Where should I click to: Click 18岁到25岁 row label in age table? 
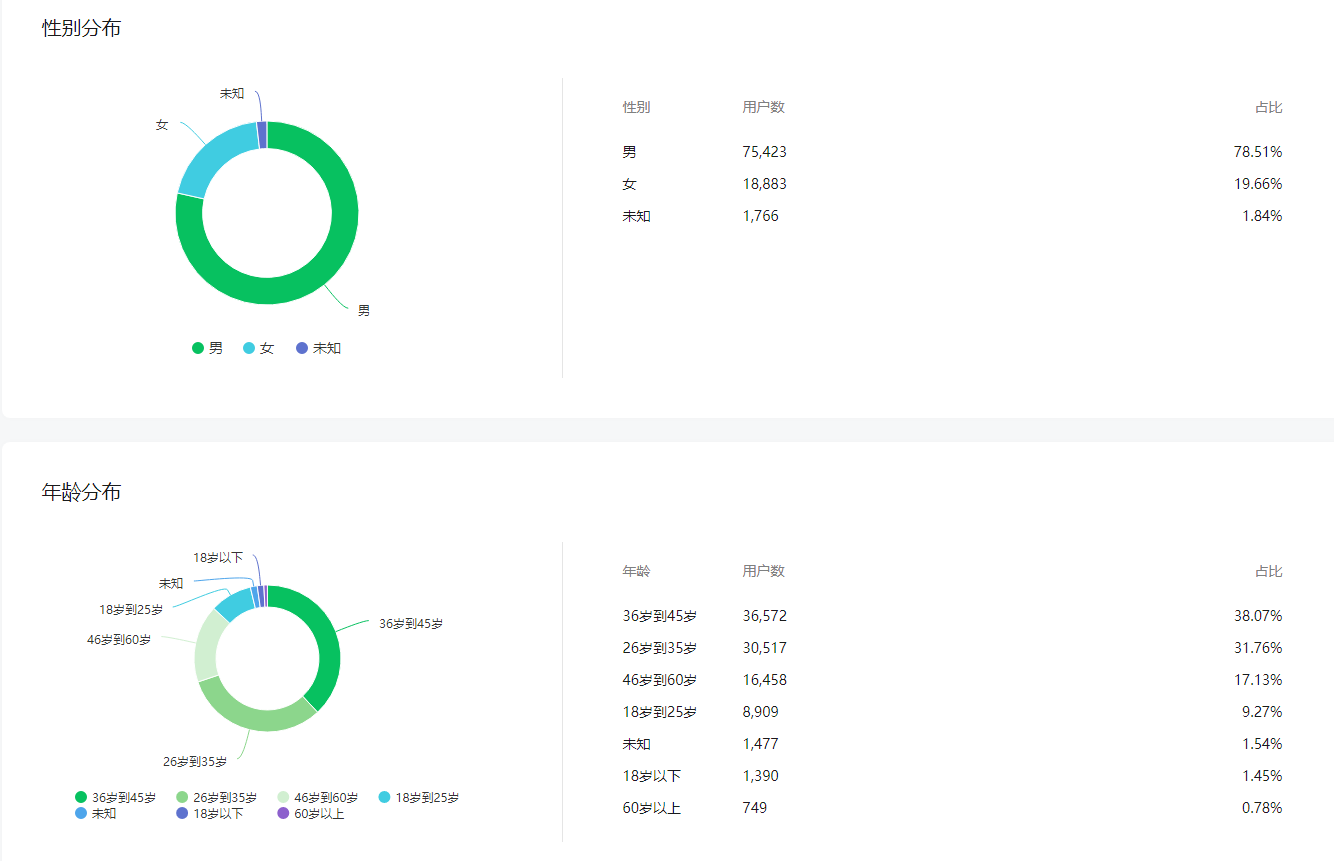[660, 712]
